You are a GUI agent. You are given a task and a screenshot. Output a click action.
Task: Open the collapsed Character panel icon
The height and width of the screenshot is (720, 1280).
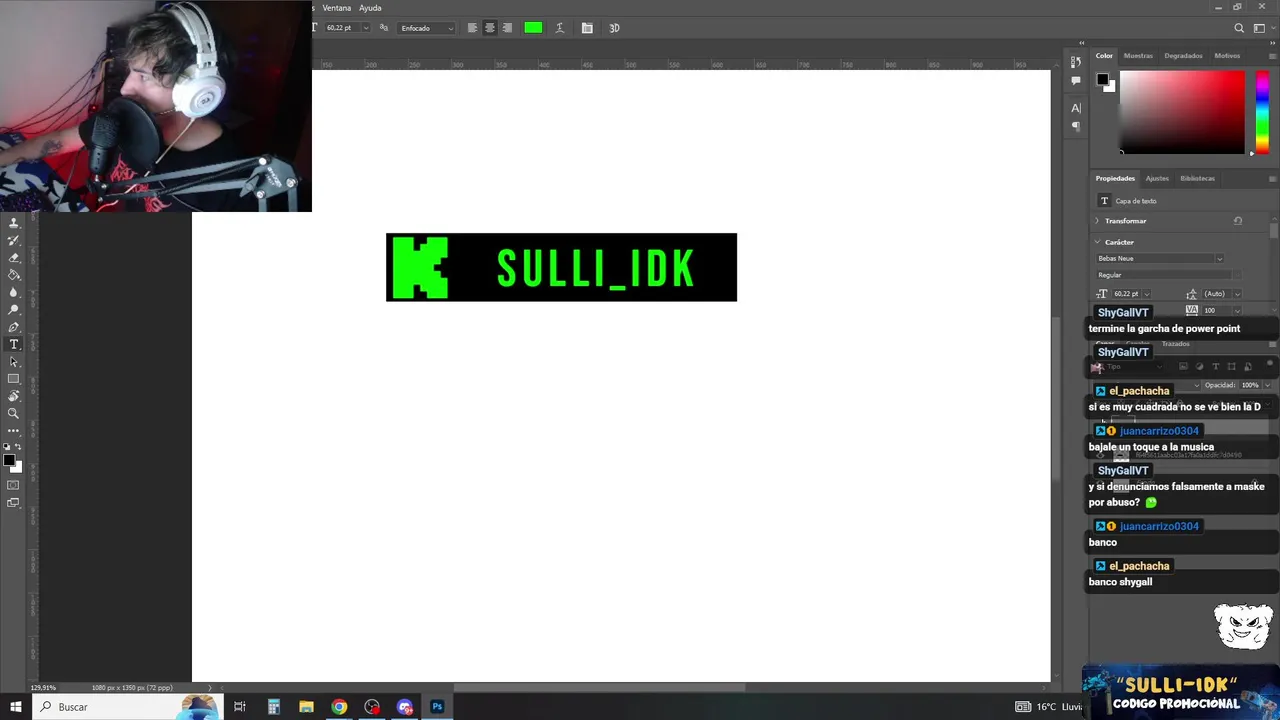click(x=1076, y=108)
